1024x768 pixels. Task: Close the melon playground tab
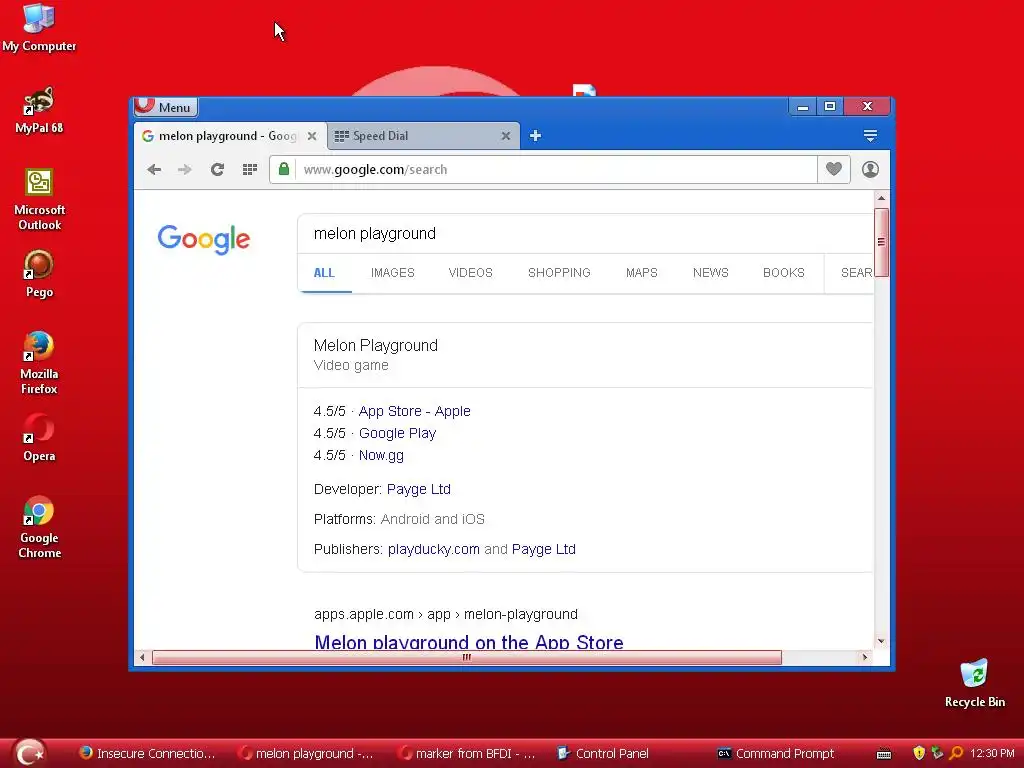pyautogui.click(x=312, y=136)
